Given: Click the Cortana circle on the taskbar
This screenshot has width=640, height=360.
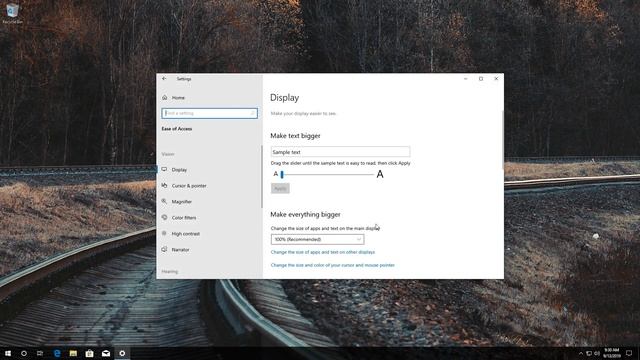Looking at the screenshot, I should (24, 353).
